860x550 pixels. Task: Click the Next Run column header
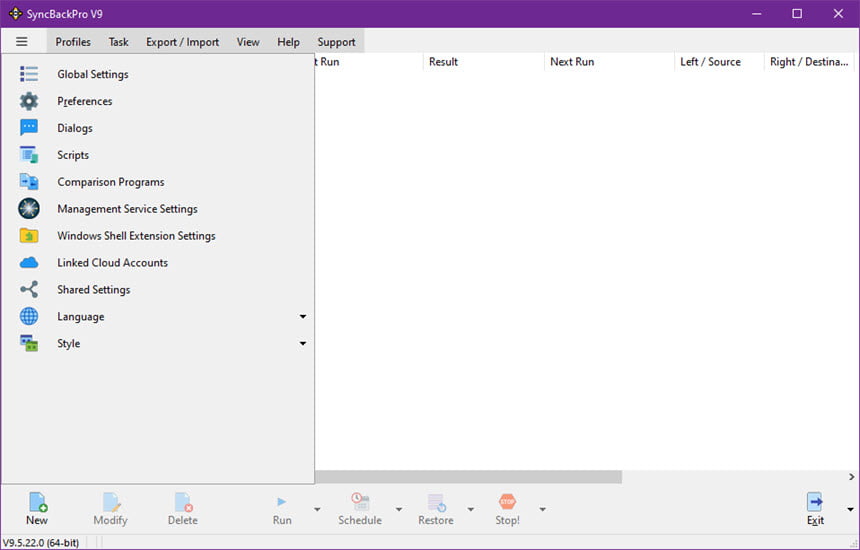coord(609,61)
